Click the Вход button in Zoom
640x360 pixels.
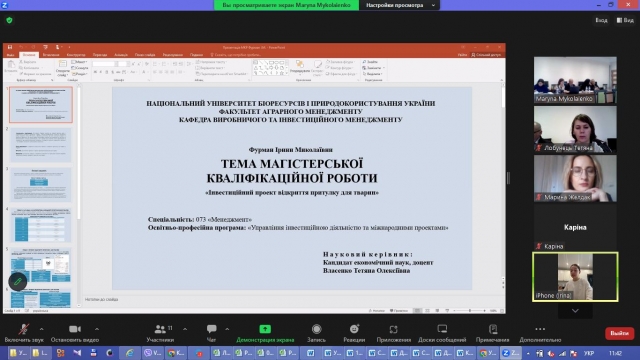click(601, 20)
